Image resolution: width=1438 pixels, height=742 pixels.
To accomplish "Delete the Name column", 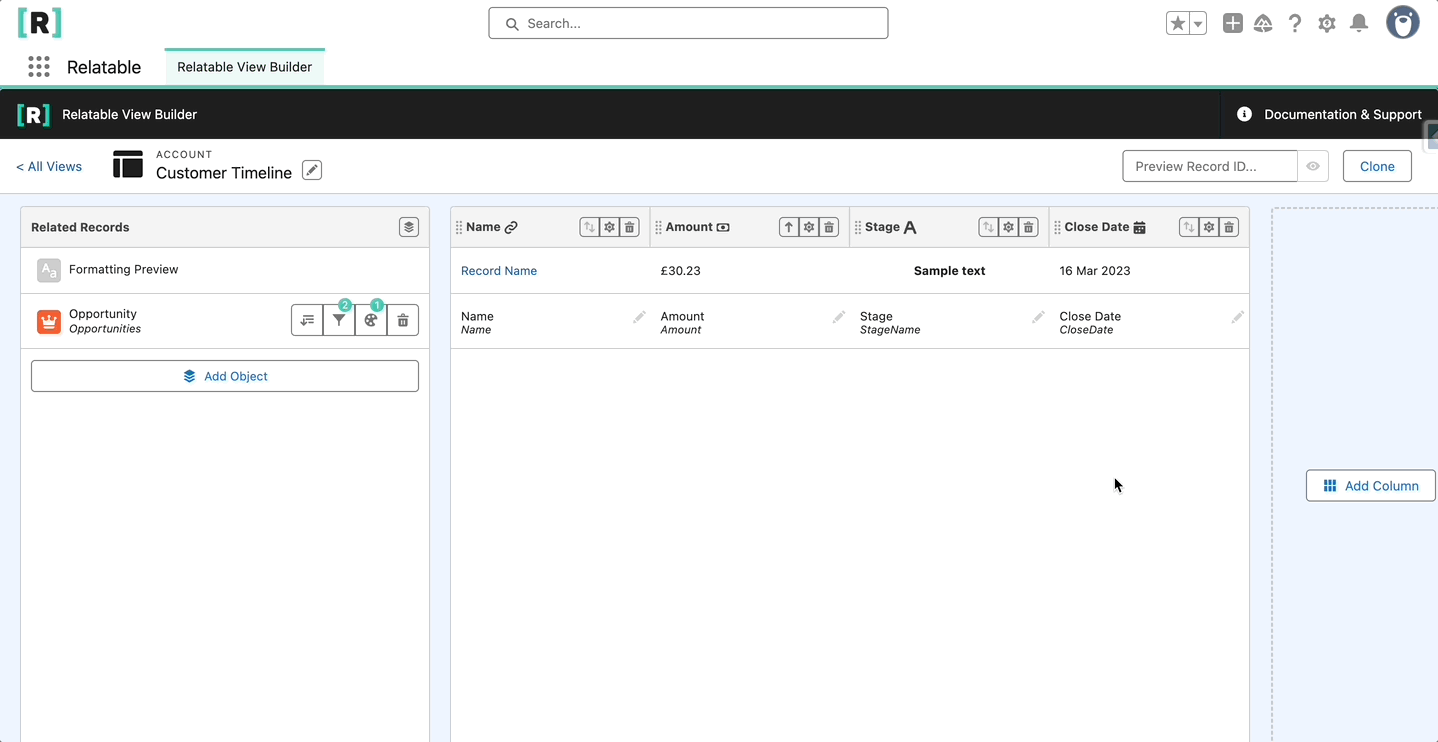I will 629,227.
